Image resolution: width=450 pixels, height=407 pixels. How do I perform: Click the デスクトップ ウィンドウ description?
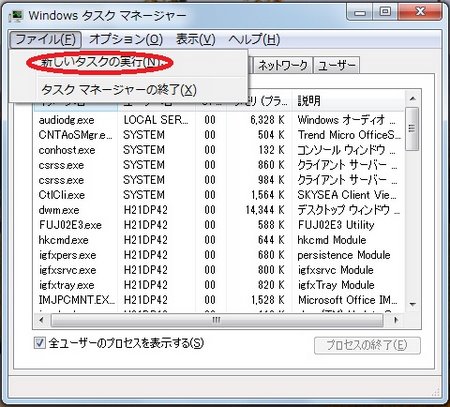pos(348,210)
